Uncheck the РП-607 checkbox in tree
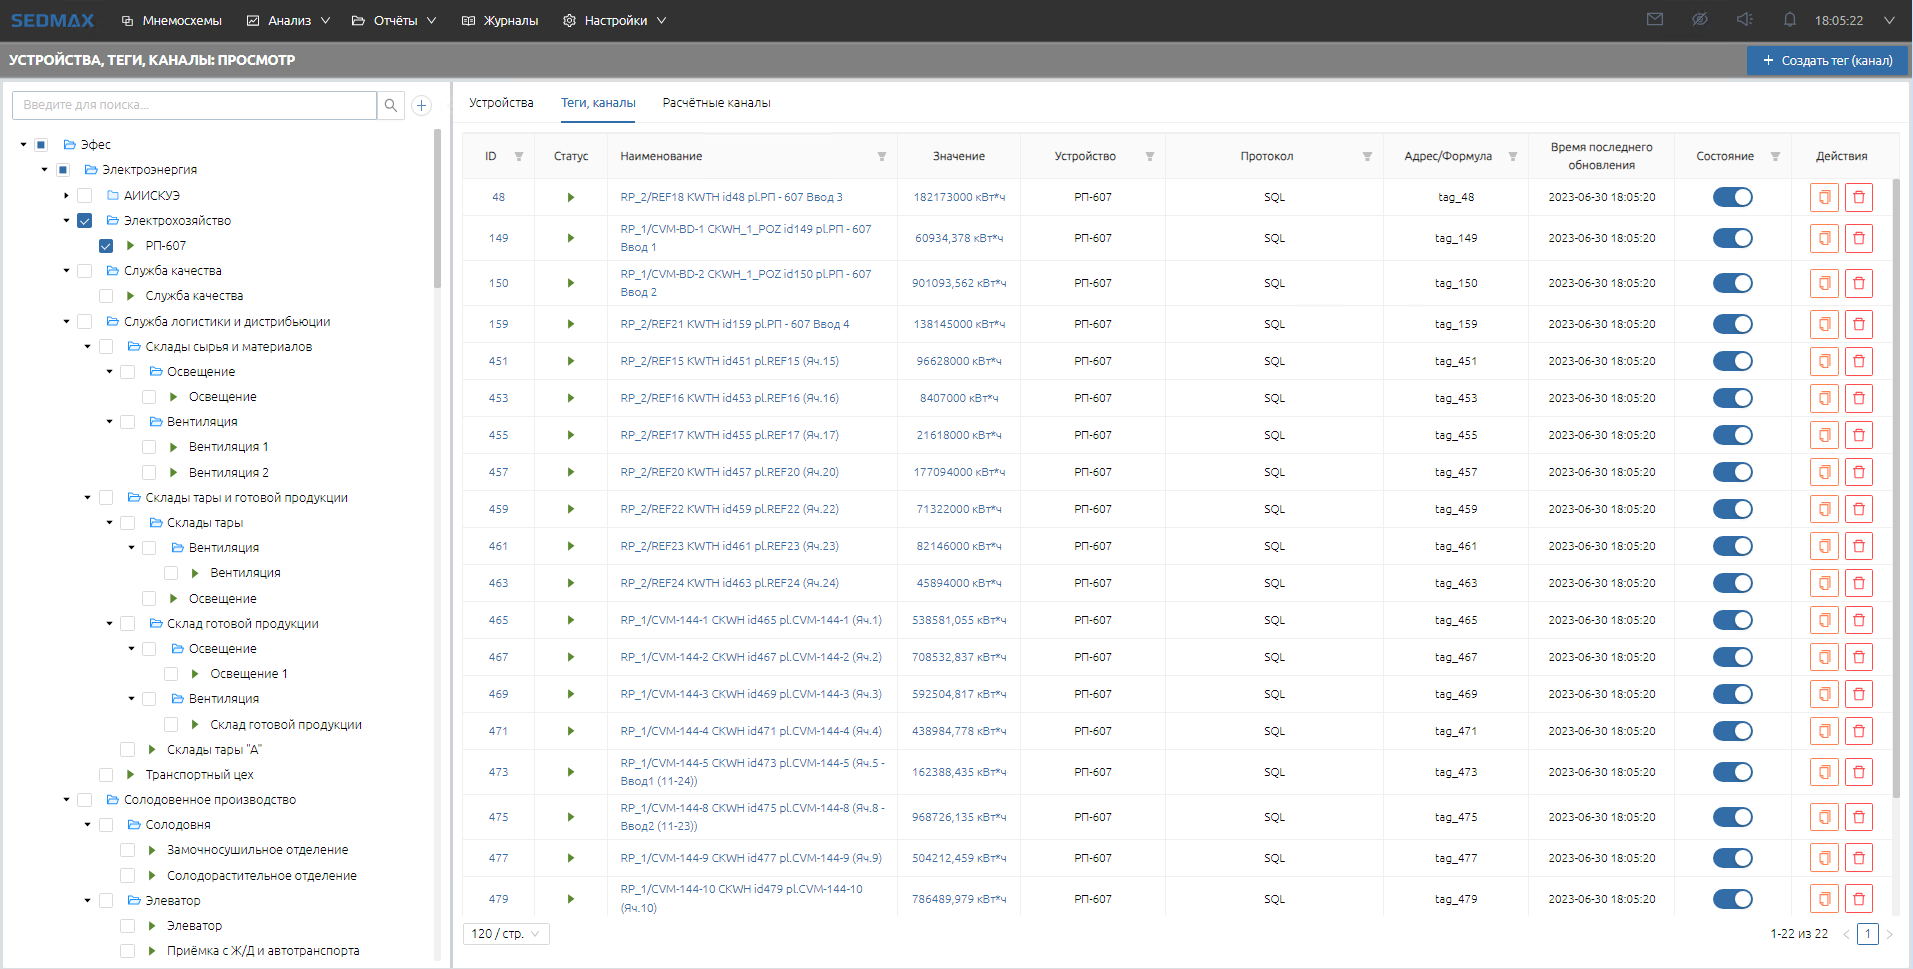Viewport: 1913px width, 969px height. coord(106,246)
